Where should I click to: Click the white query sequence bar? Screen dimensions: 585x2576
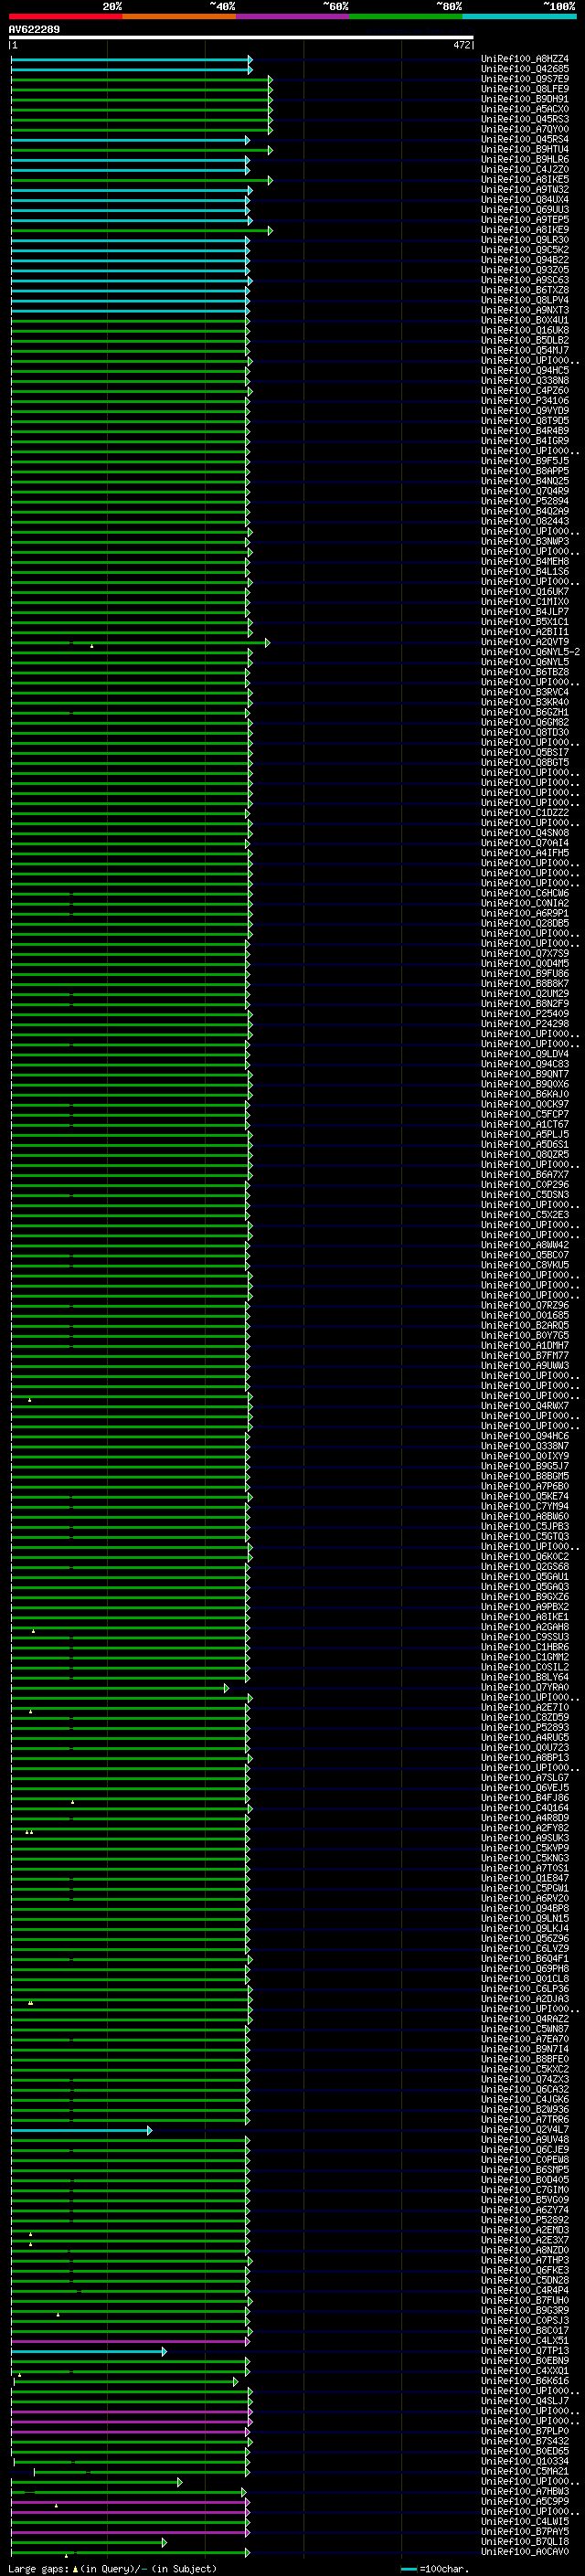coord(241,38)
